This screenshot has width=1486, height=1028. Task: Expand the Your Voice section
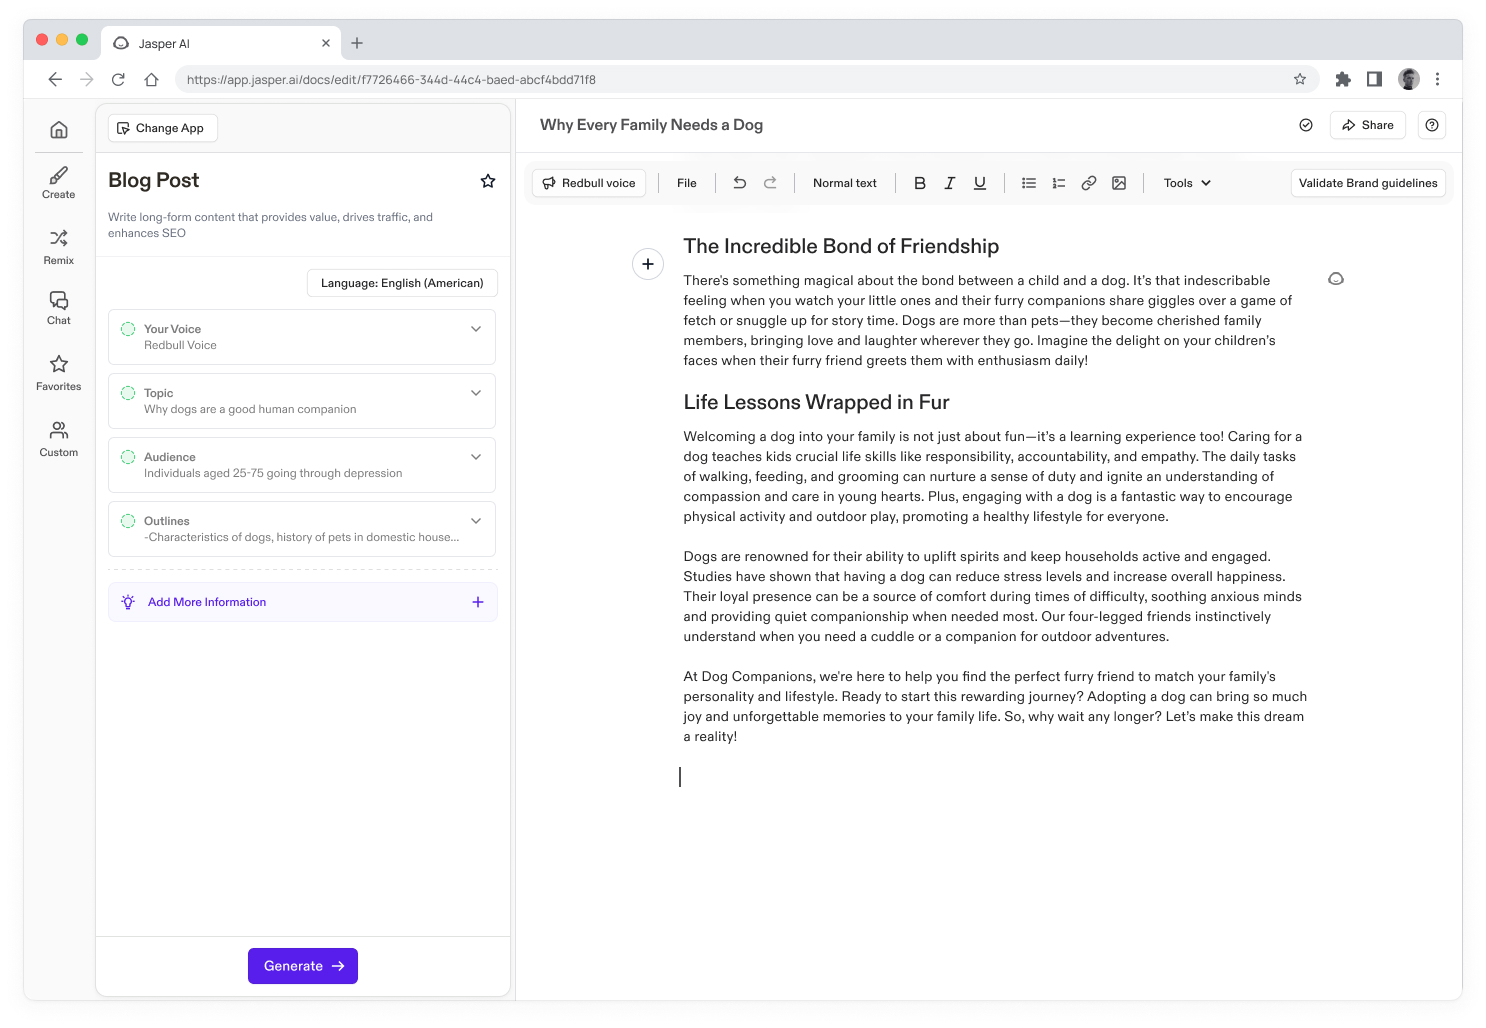click(x=476, y=329)
